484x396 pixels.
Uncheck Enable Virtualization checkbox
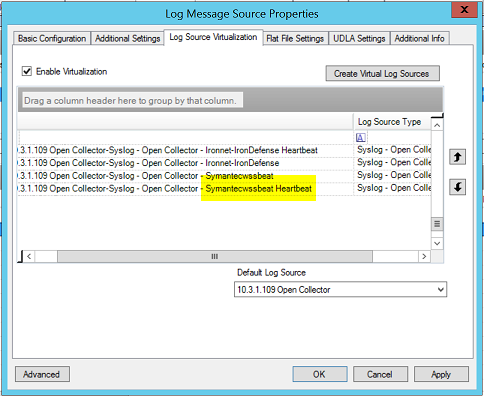click(x=27, y=71)
